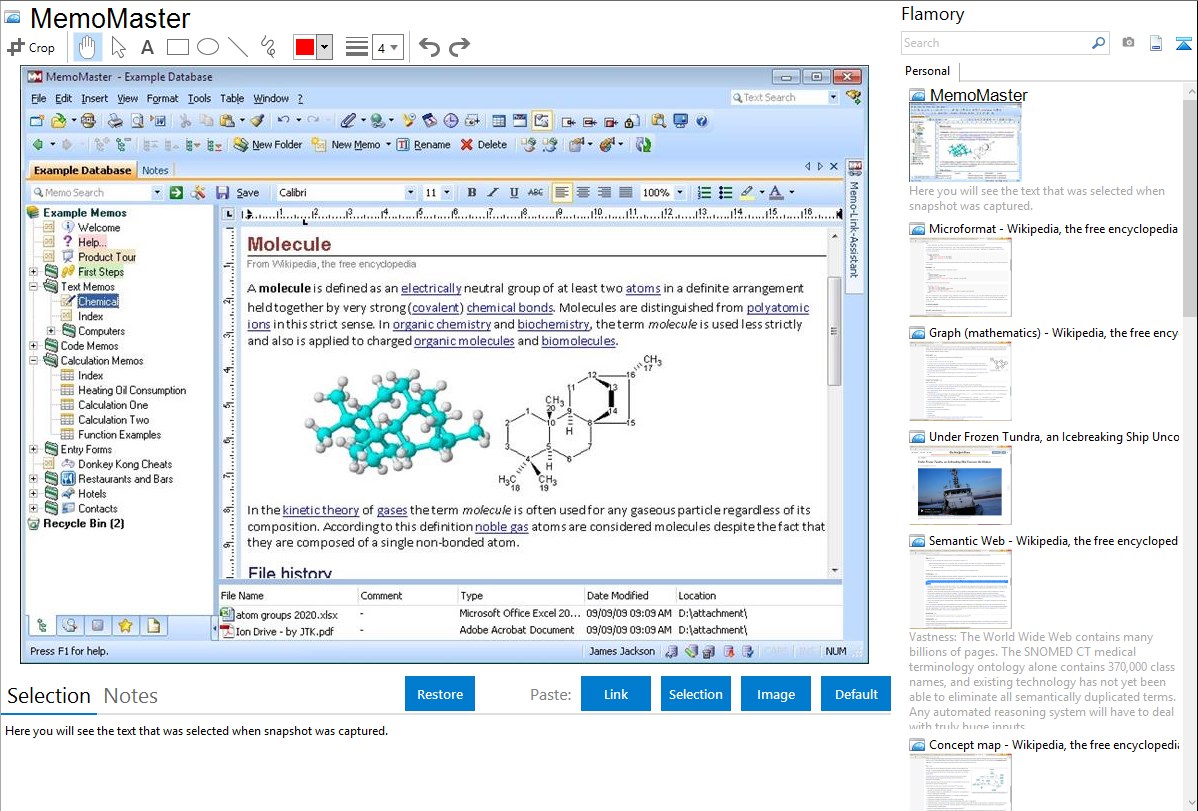Activate the hand pan tool
This screenshot has width=1198, height=811.
click(87, 47)
